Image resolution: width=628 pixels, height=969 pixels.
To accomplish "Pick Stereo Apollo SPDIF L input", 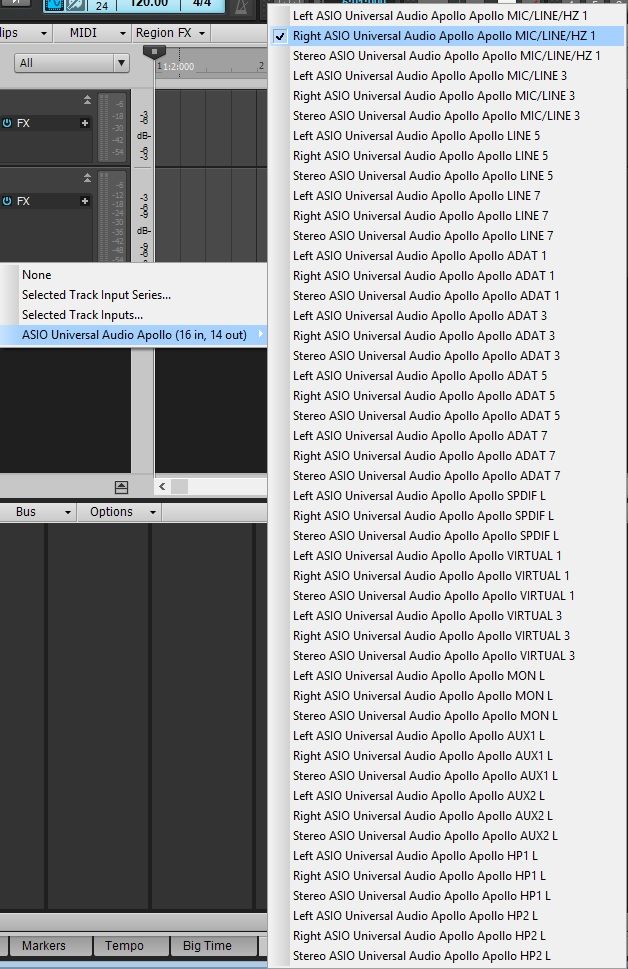I will pyautogui.click(x=425, y=536).
